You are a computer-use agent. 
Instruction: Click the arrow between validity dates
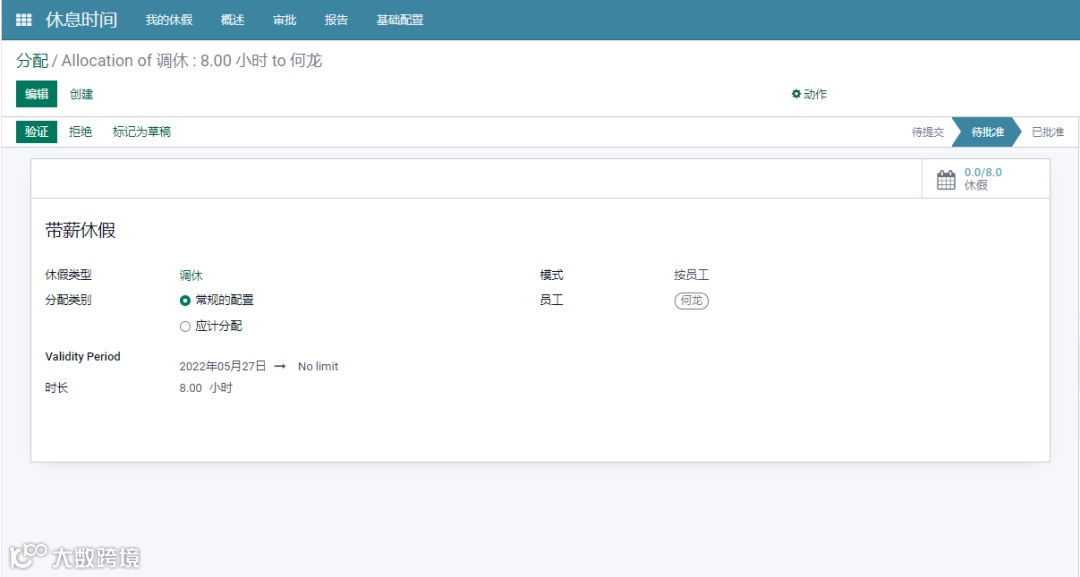[280, 366]
